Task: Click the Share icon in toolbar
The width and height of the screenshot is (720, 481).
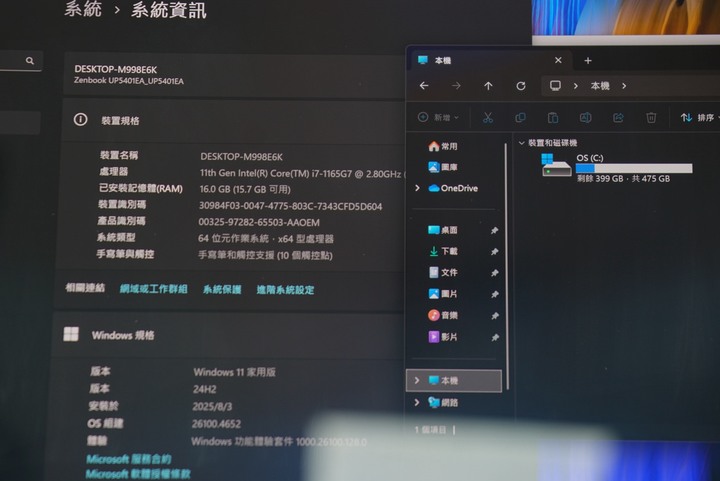Action: click(x=618, y=117)
